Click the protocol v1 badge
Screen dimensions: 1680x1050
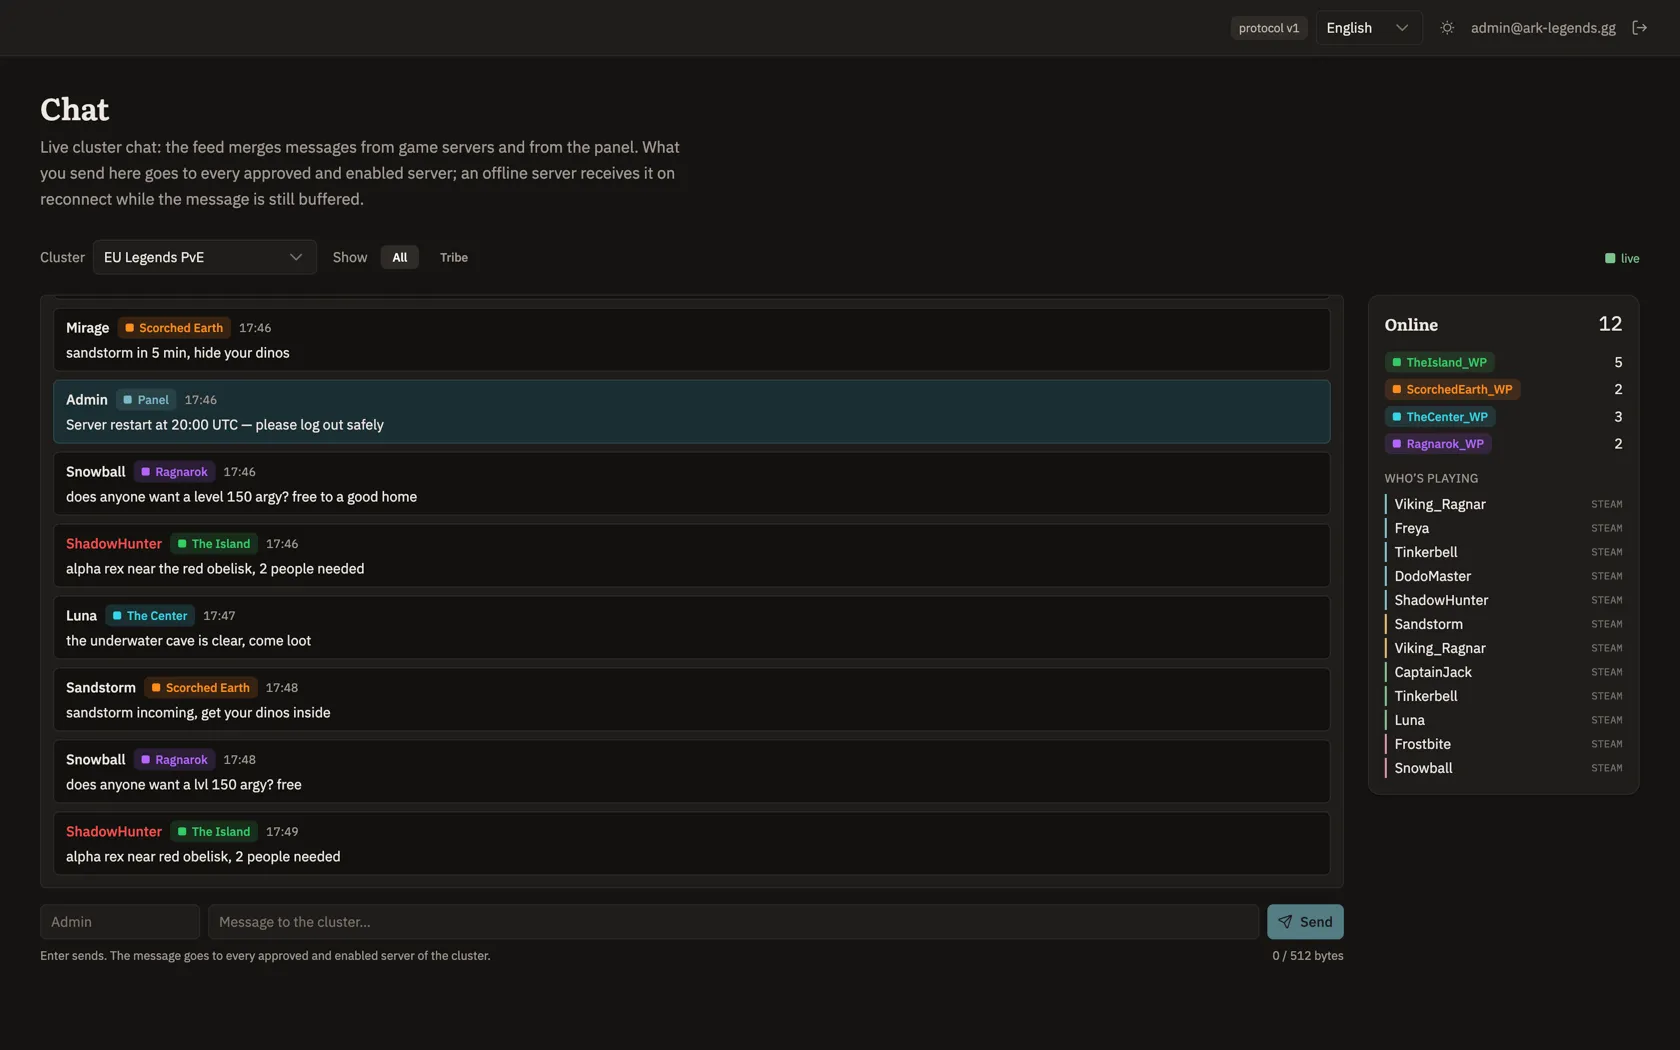point(1268,28)
